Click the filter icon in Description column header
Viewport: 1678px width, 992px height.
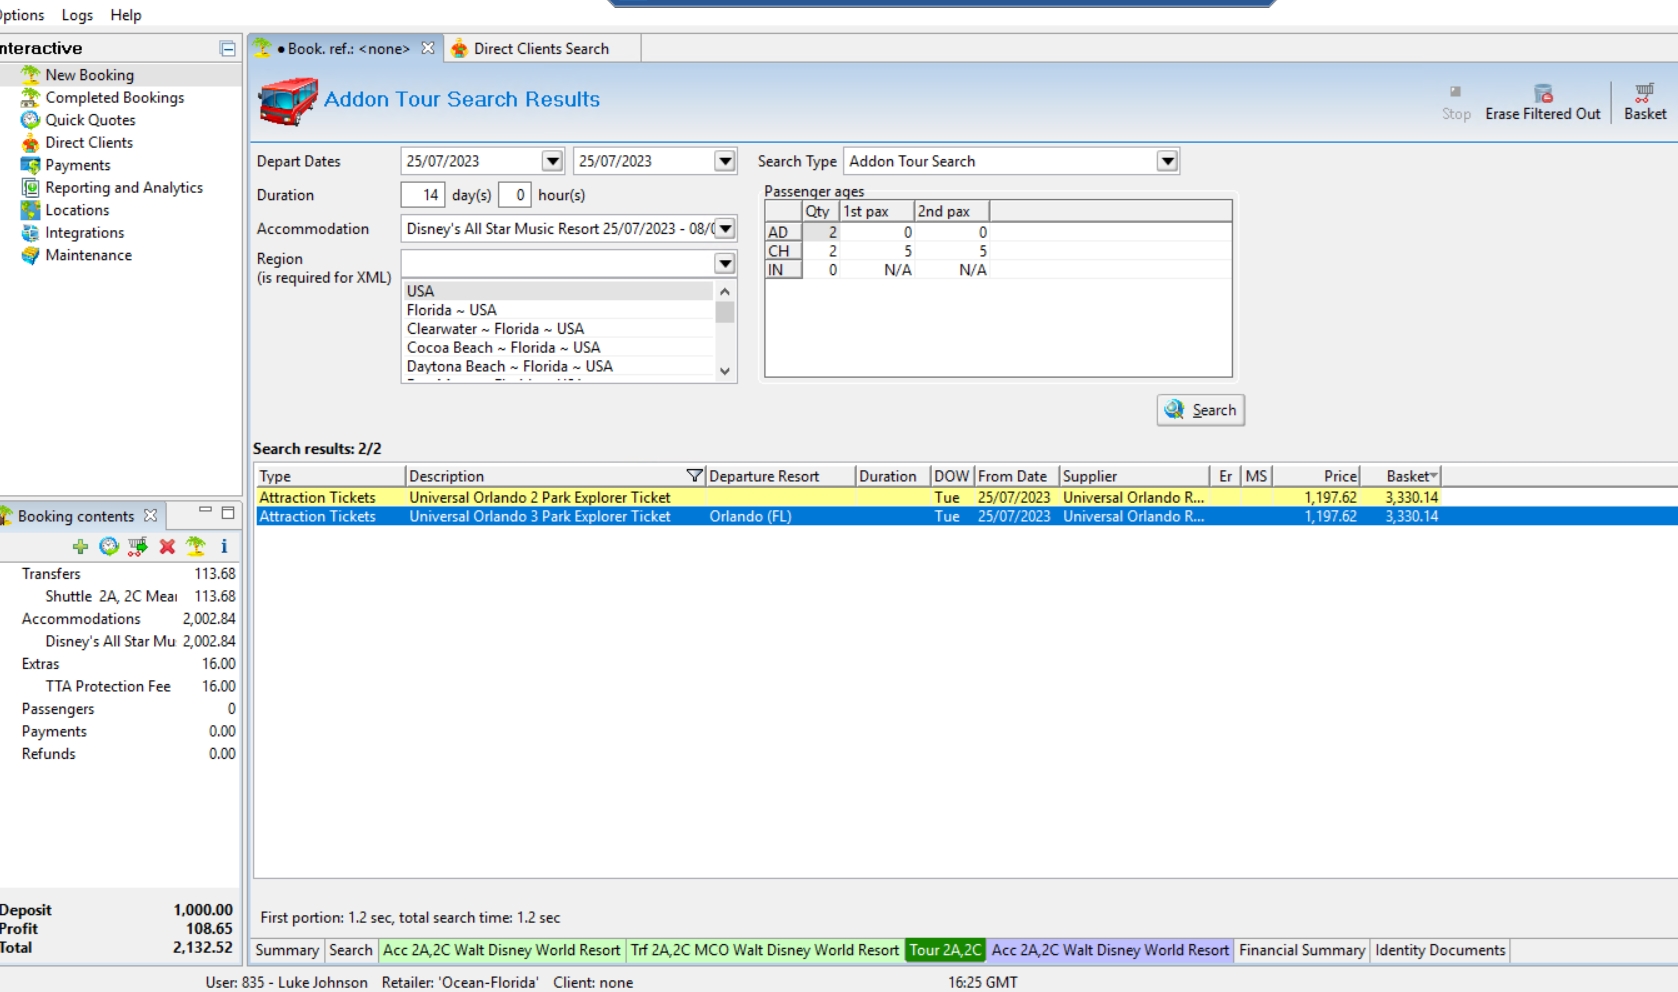[694, 476]
